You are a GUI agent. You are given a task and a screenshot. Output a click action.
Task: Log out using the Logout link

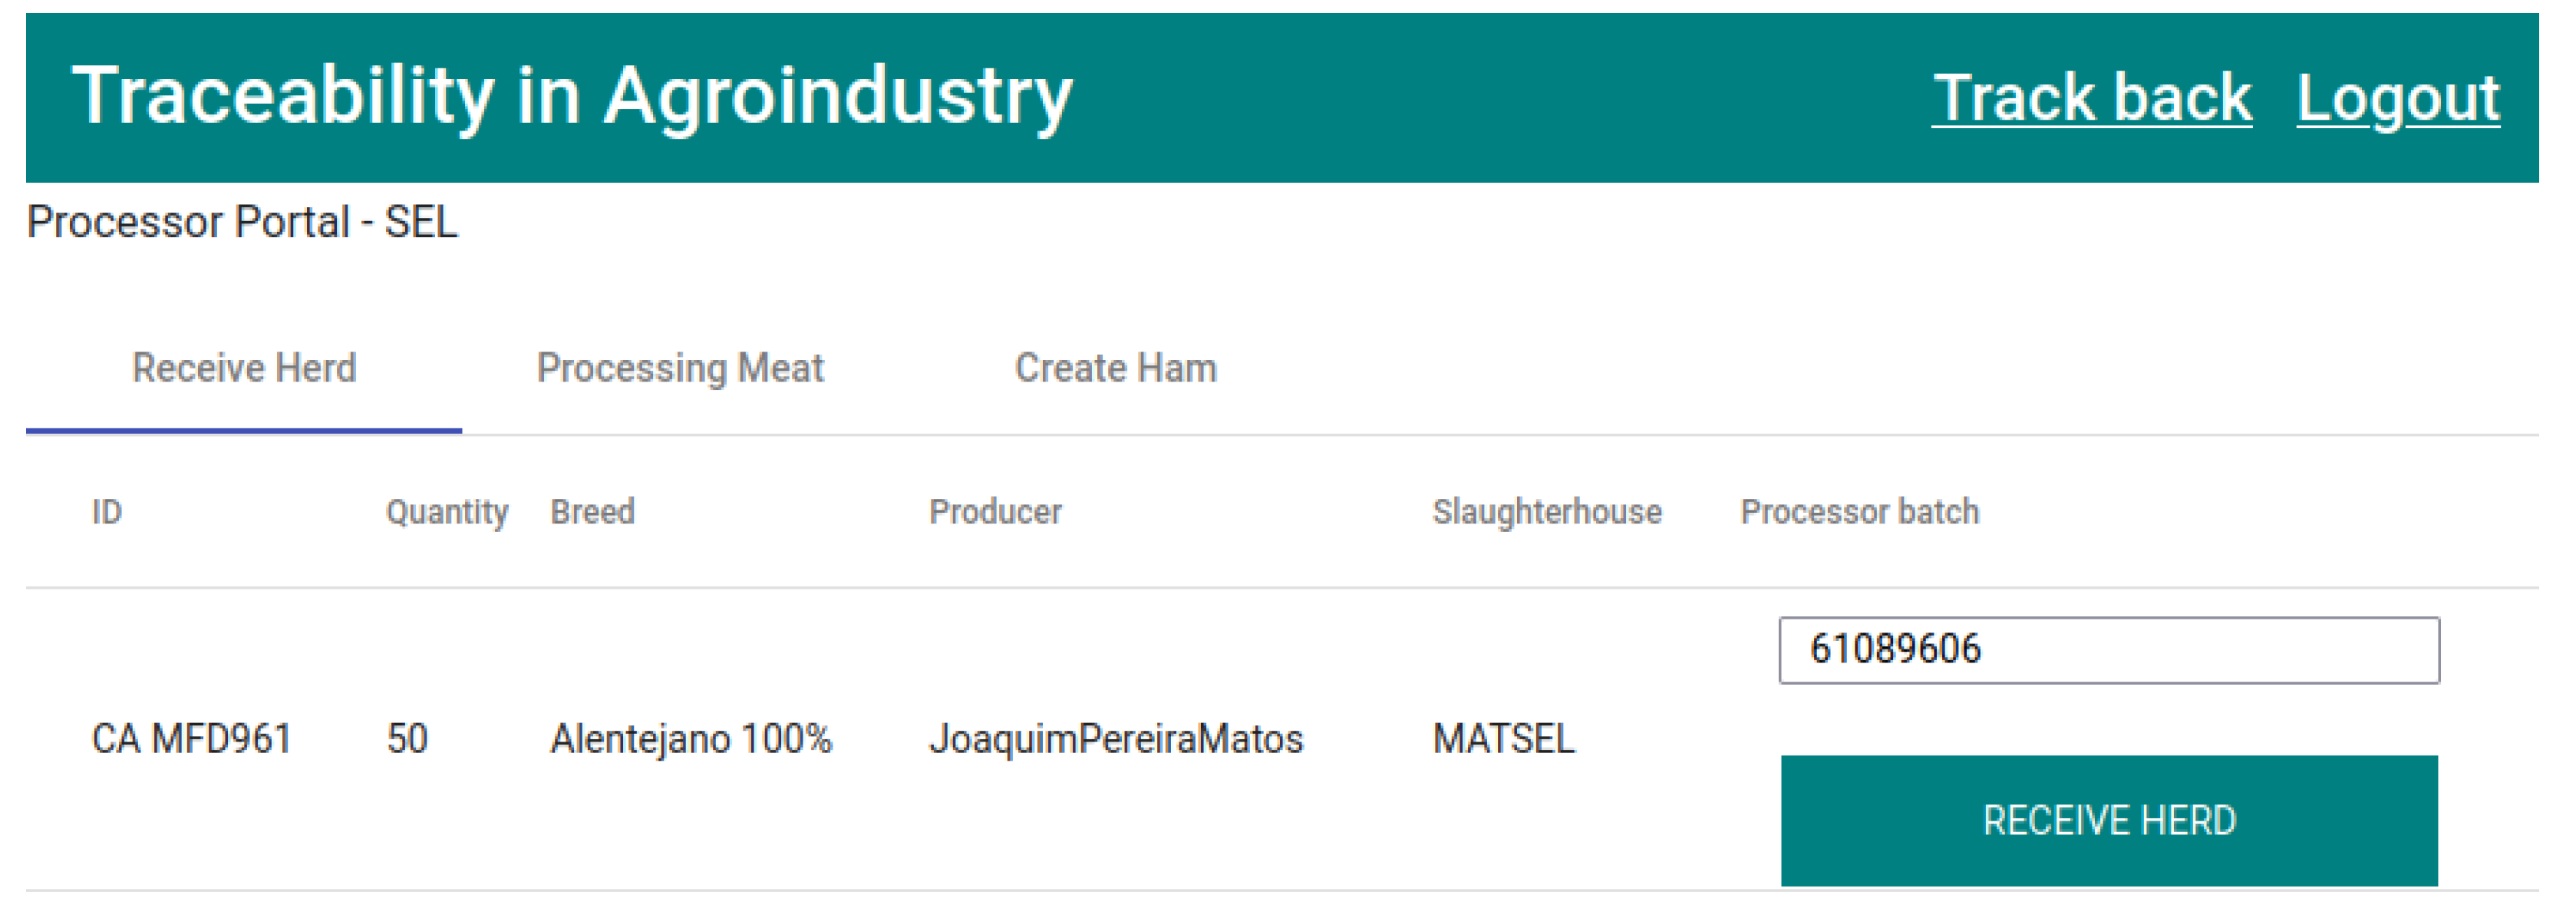[2397, 98]
